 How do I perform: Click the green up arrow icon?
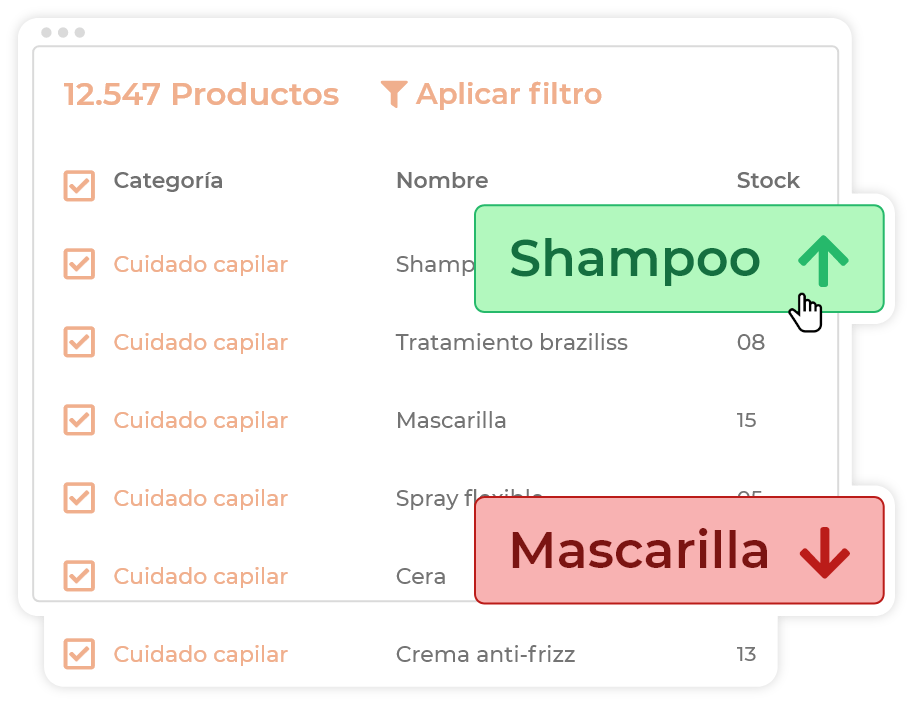tap(823, 260)
